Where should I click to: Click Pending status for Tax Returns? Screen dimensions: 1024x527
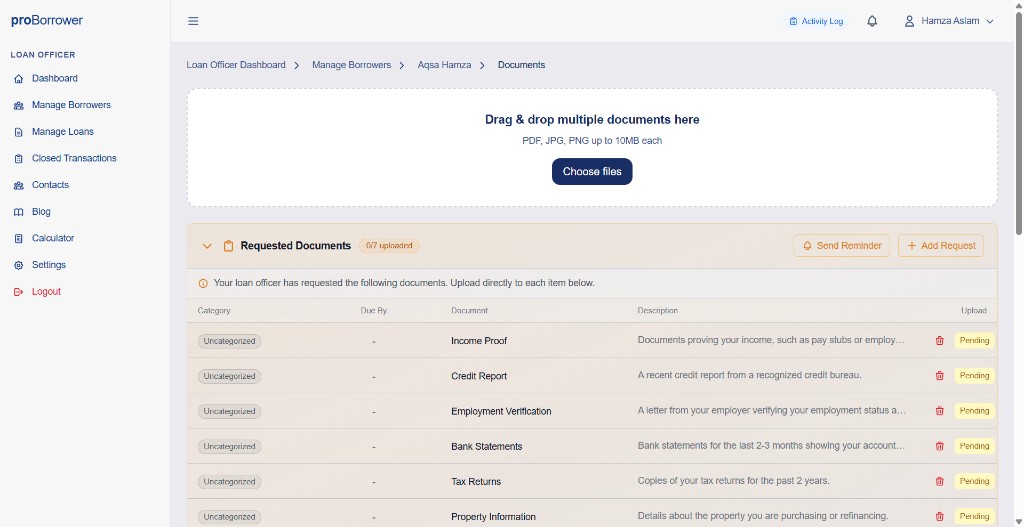pyautogui.click(x=974, y=481)
